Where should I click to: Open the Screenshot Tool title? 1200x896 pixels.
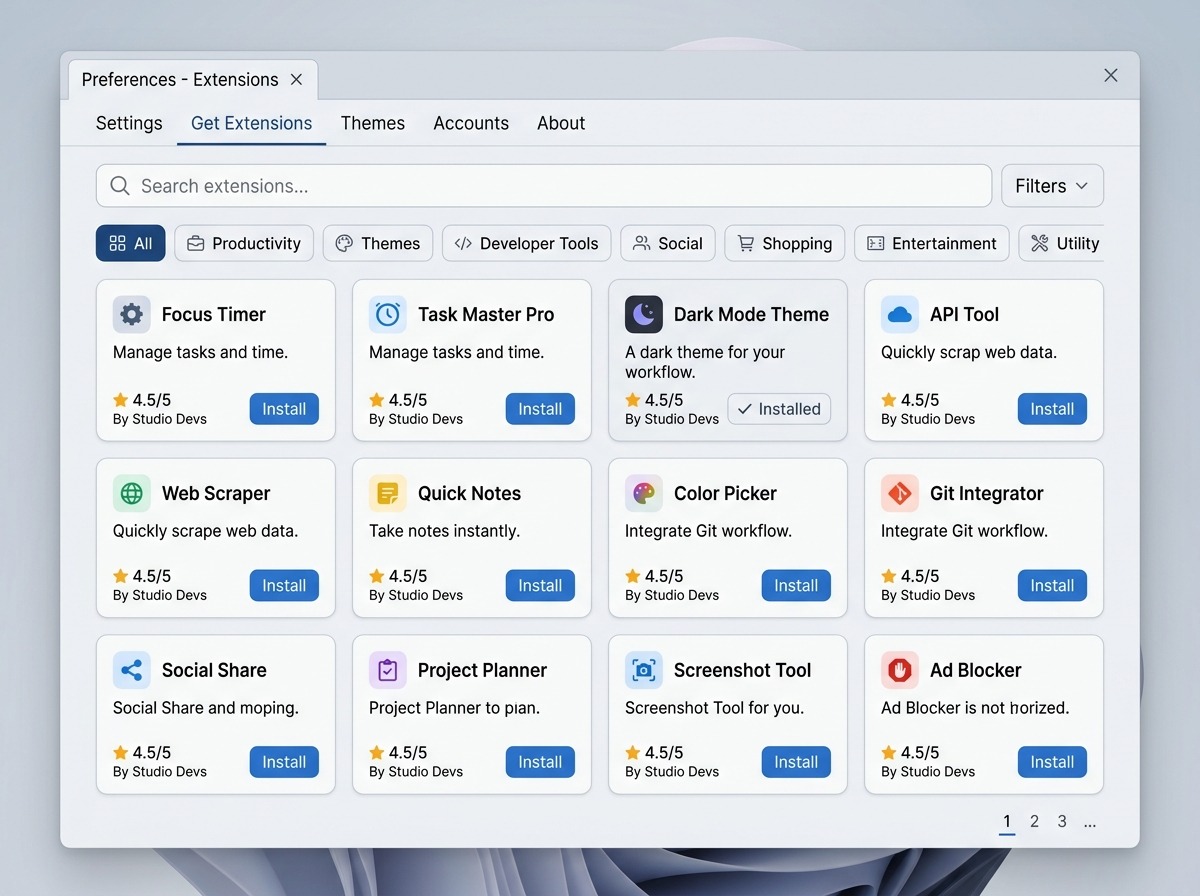(x=743, y=670)
